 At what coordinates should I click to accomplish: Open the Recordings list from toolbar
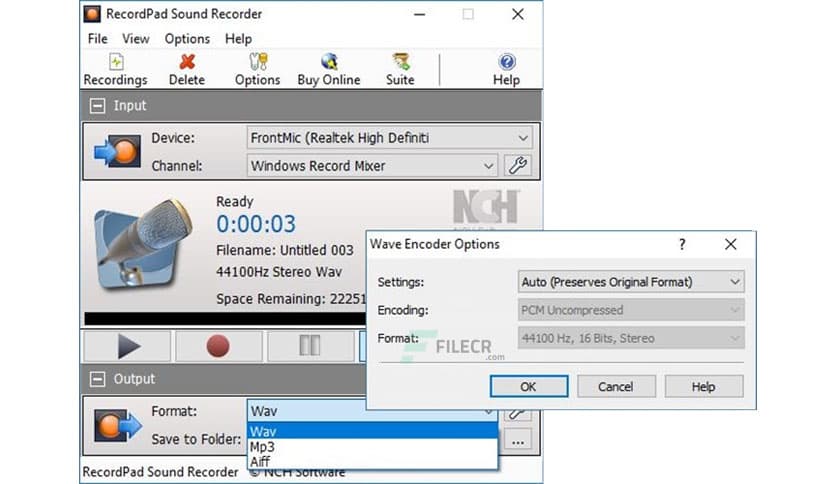[x=115, y=70]
